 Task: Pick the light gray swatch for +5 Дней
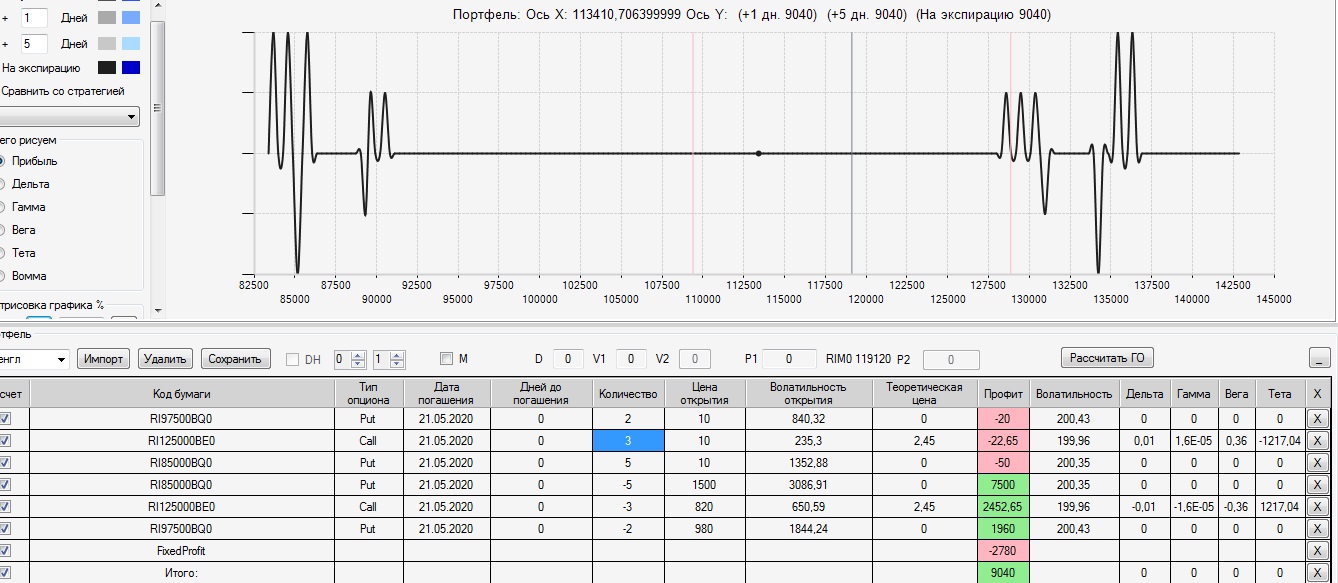[107, 44]
